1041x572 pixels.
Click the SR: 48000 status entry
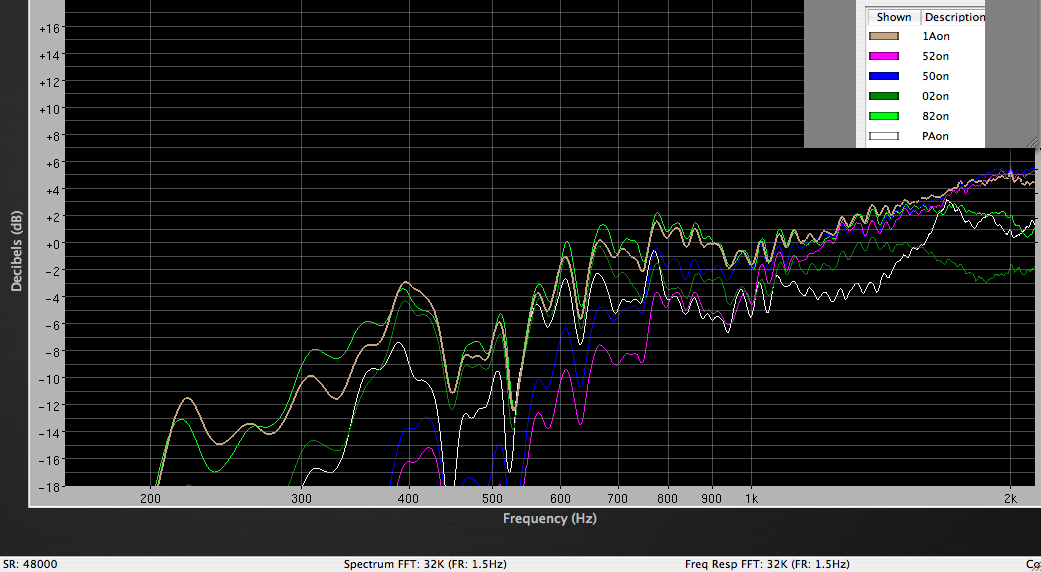pos(30,565)
